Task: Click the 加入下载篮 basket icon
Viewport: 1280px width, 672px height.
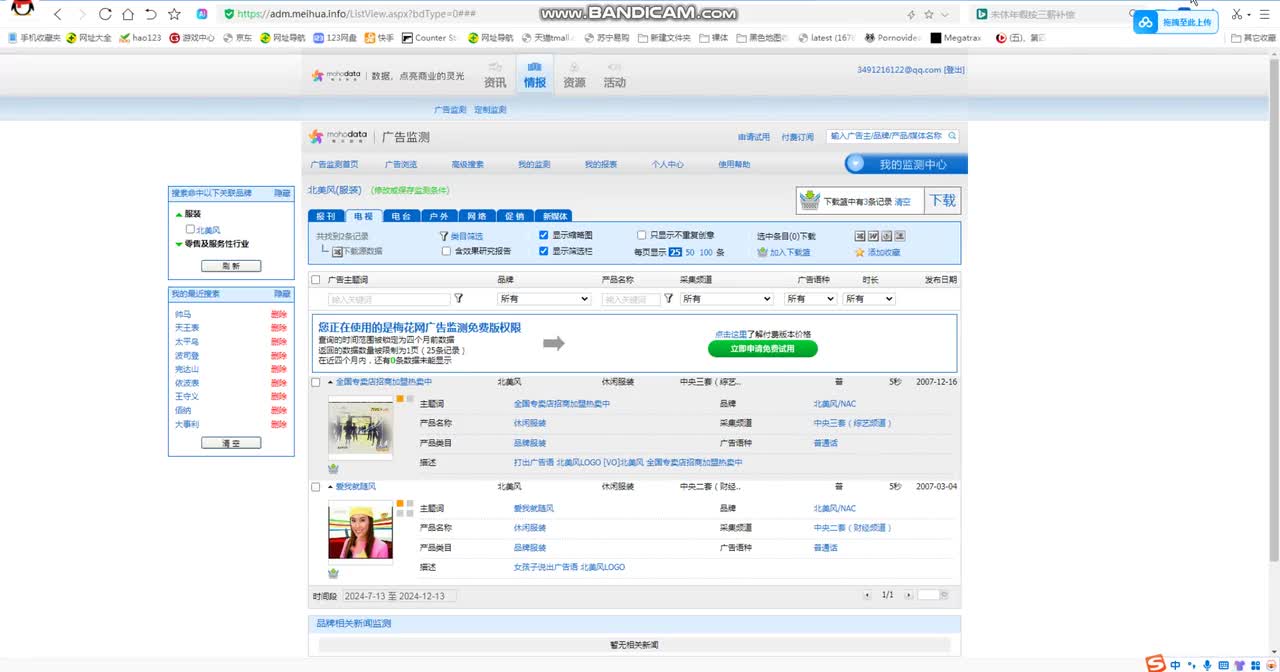Action: pos(762,252)
